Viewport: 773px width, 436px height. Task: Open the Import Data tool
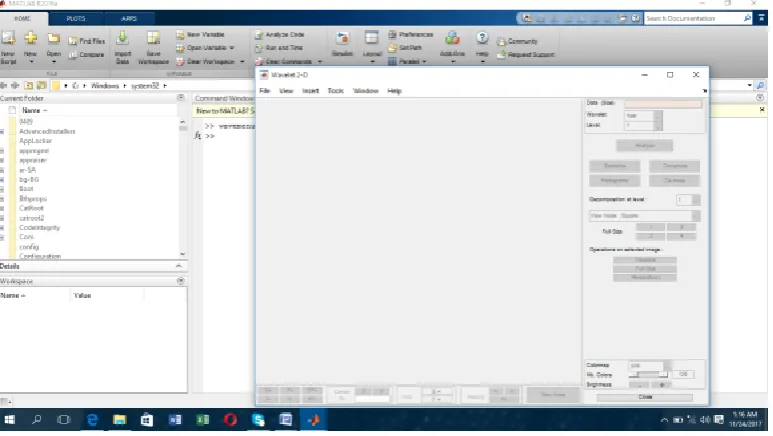click(x=122, y=38)
